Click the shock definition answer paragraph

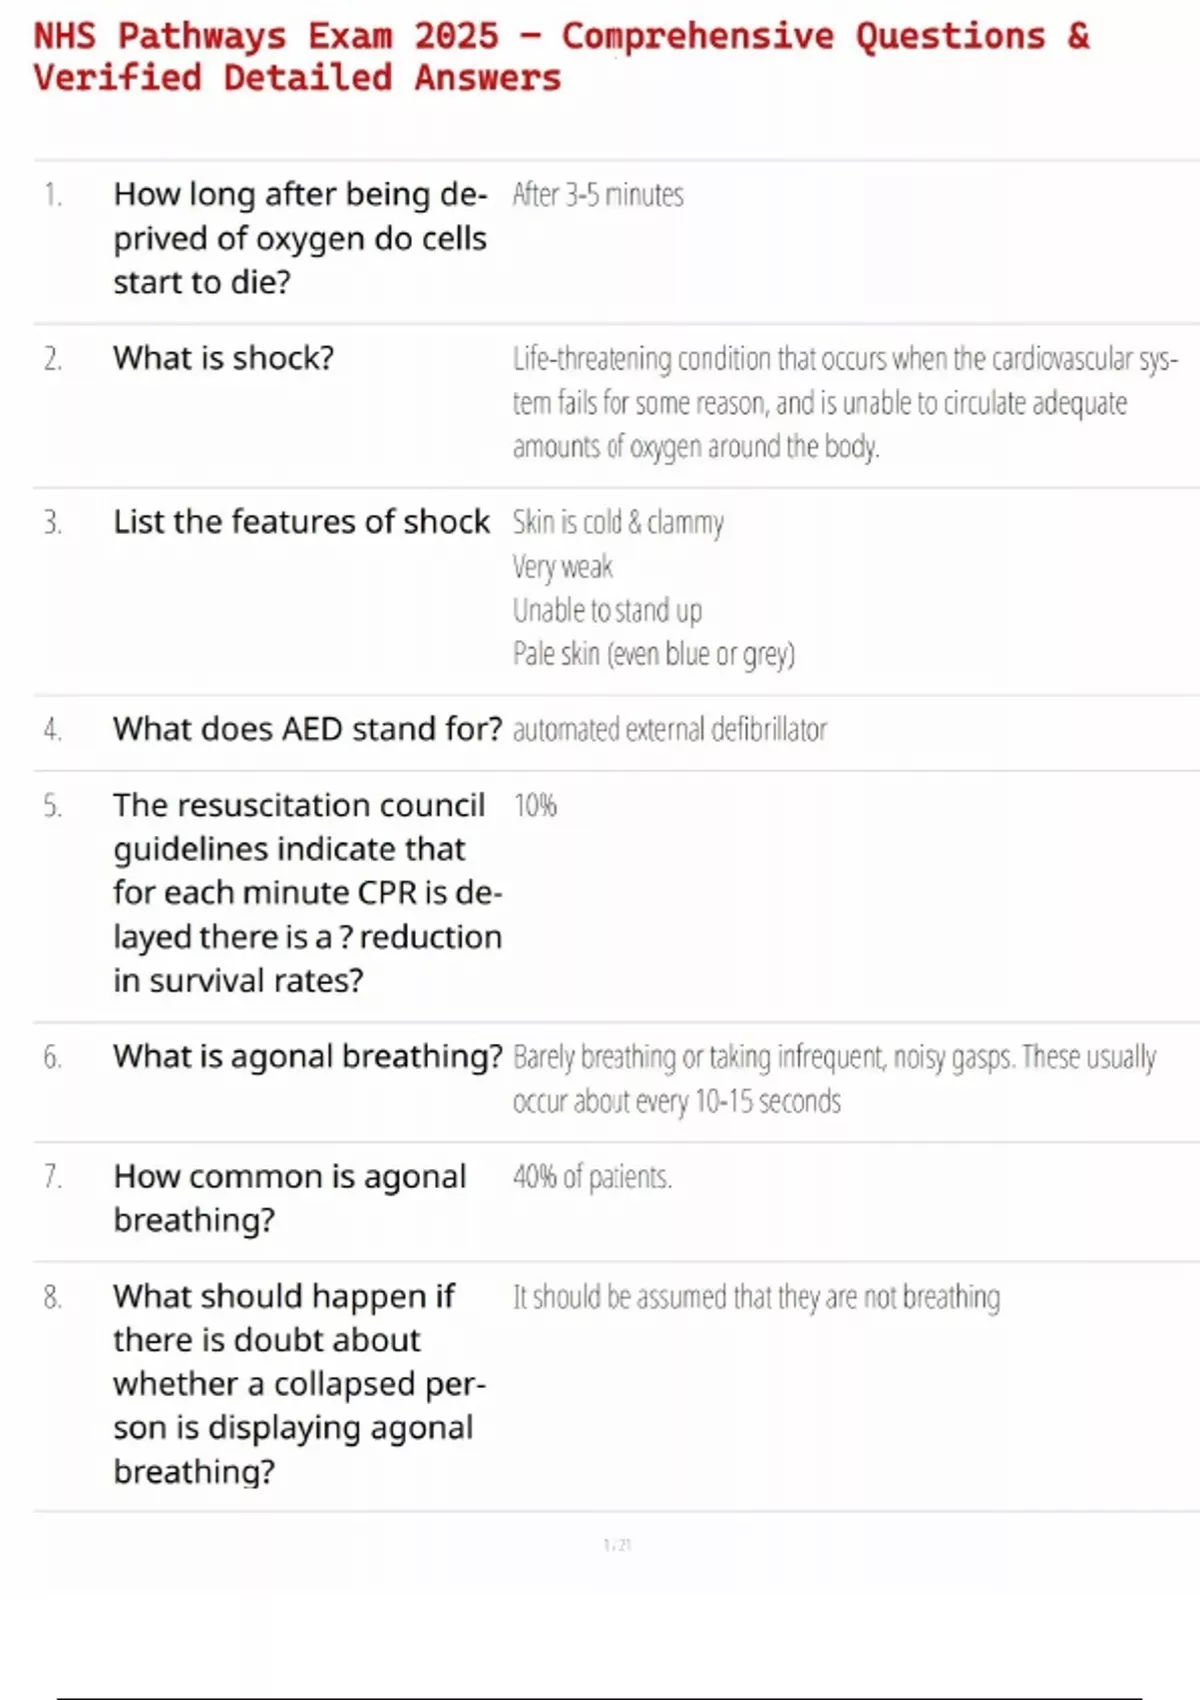(x=845, y=402)
